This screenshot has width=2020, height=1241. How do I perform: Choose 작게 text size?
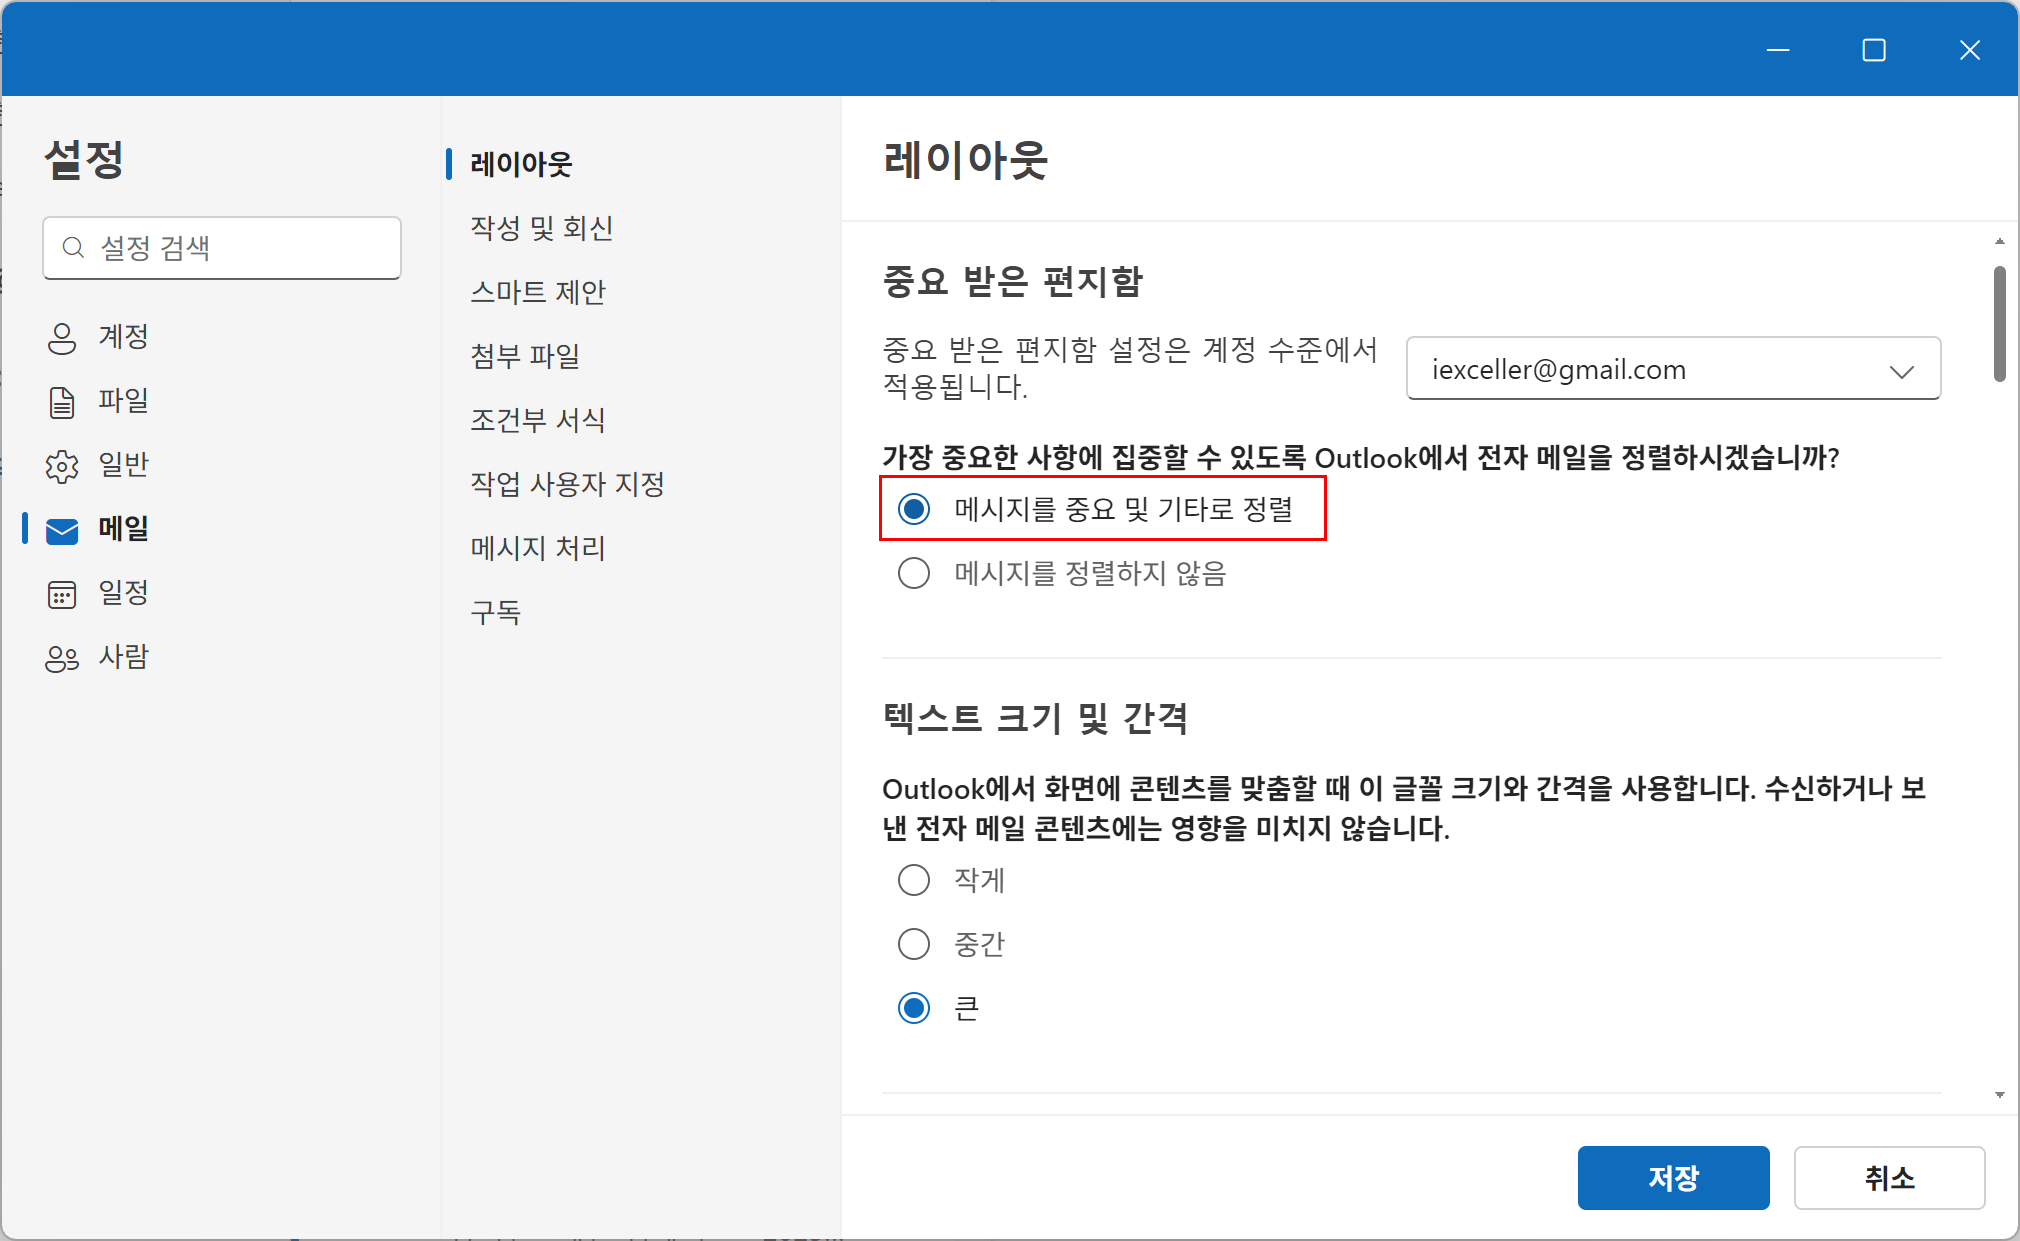tap(914, 880)
